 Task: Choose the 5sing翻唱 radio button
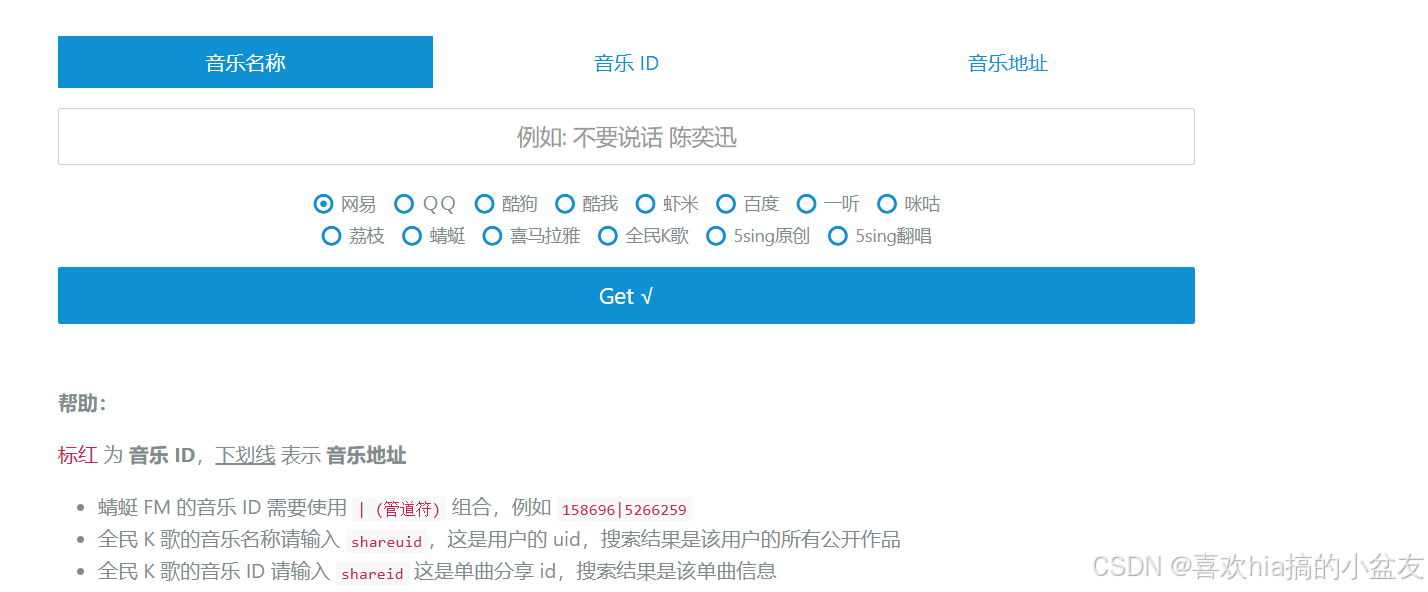click(x=838, y=236)
